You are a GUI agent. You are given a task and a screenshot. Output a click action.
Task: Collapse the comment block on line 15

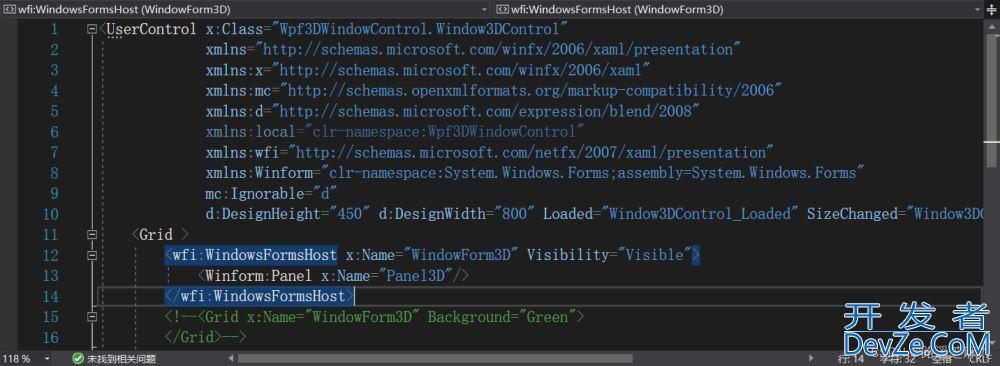[x=92, y=317]
